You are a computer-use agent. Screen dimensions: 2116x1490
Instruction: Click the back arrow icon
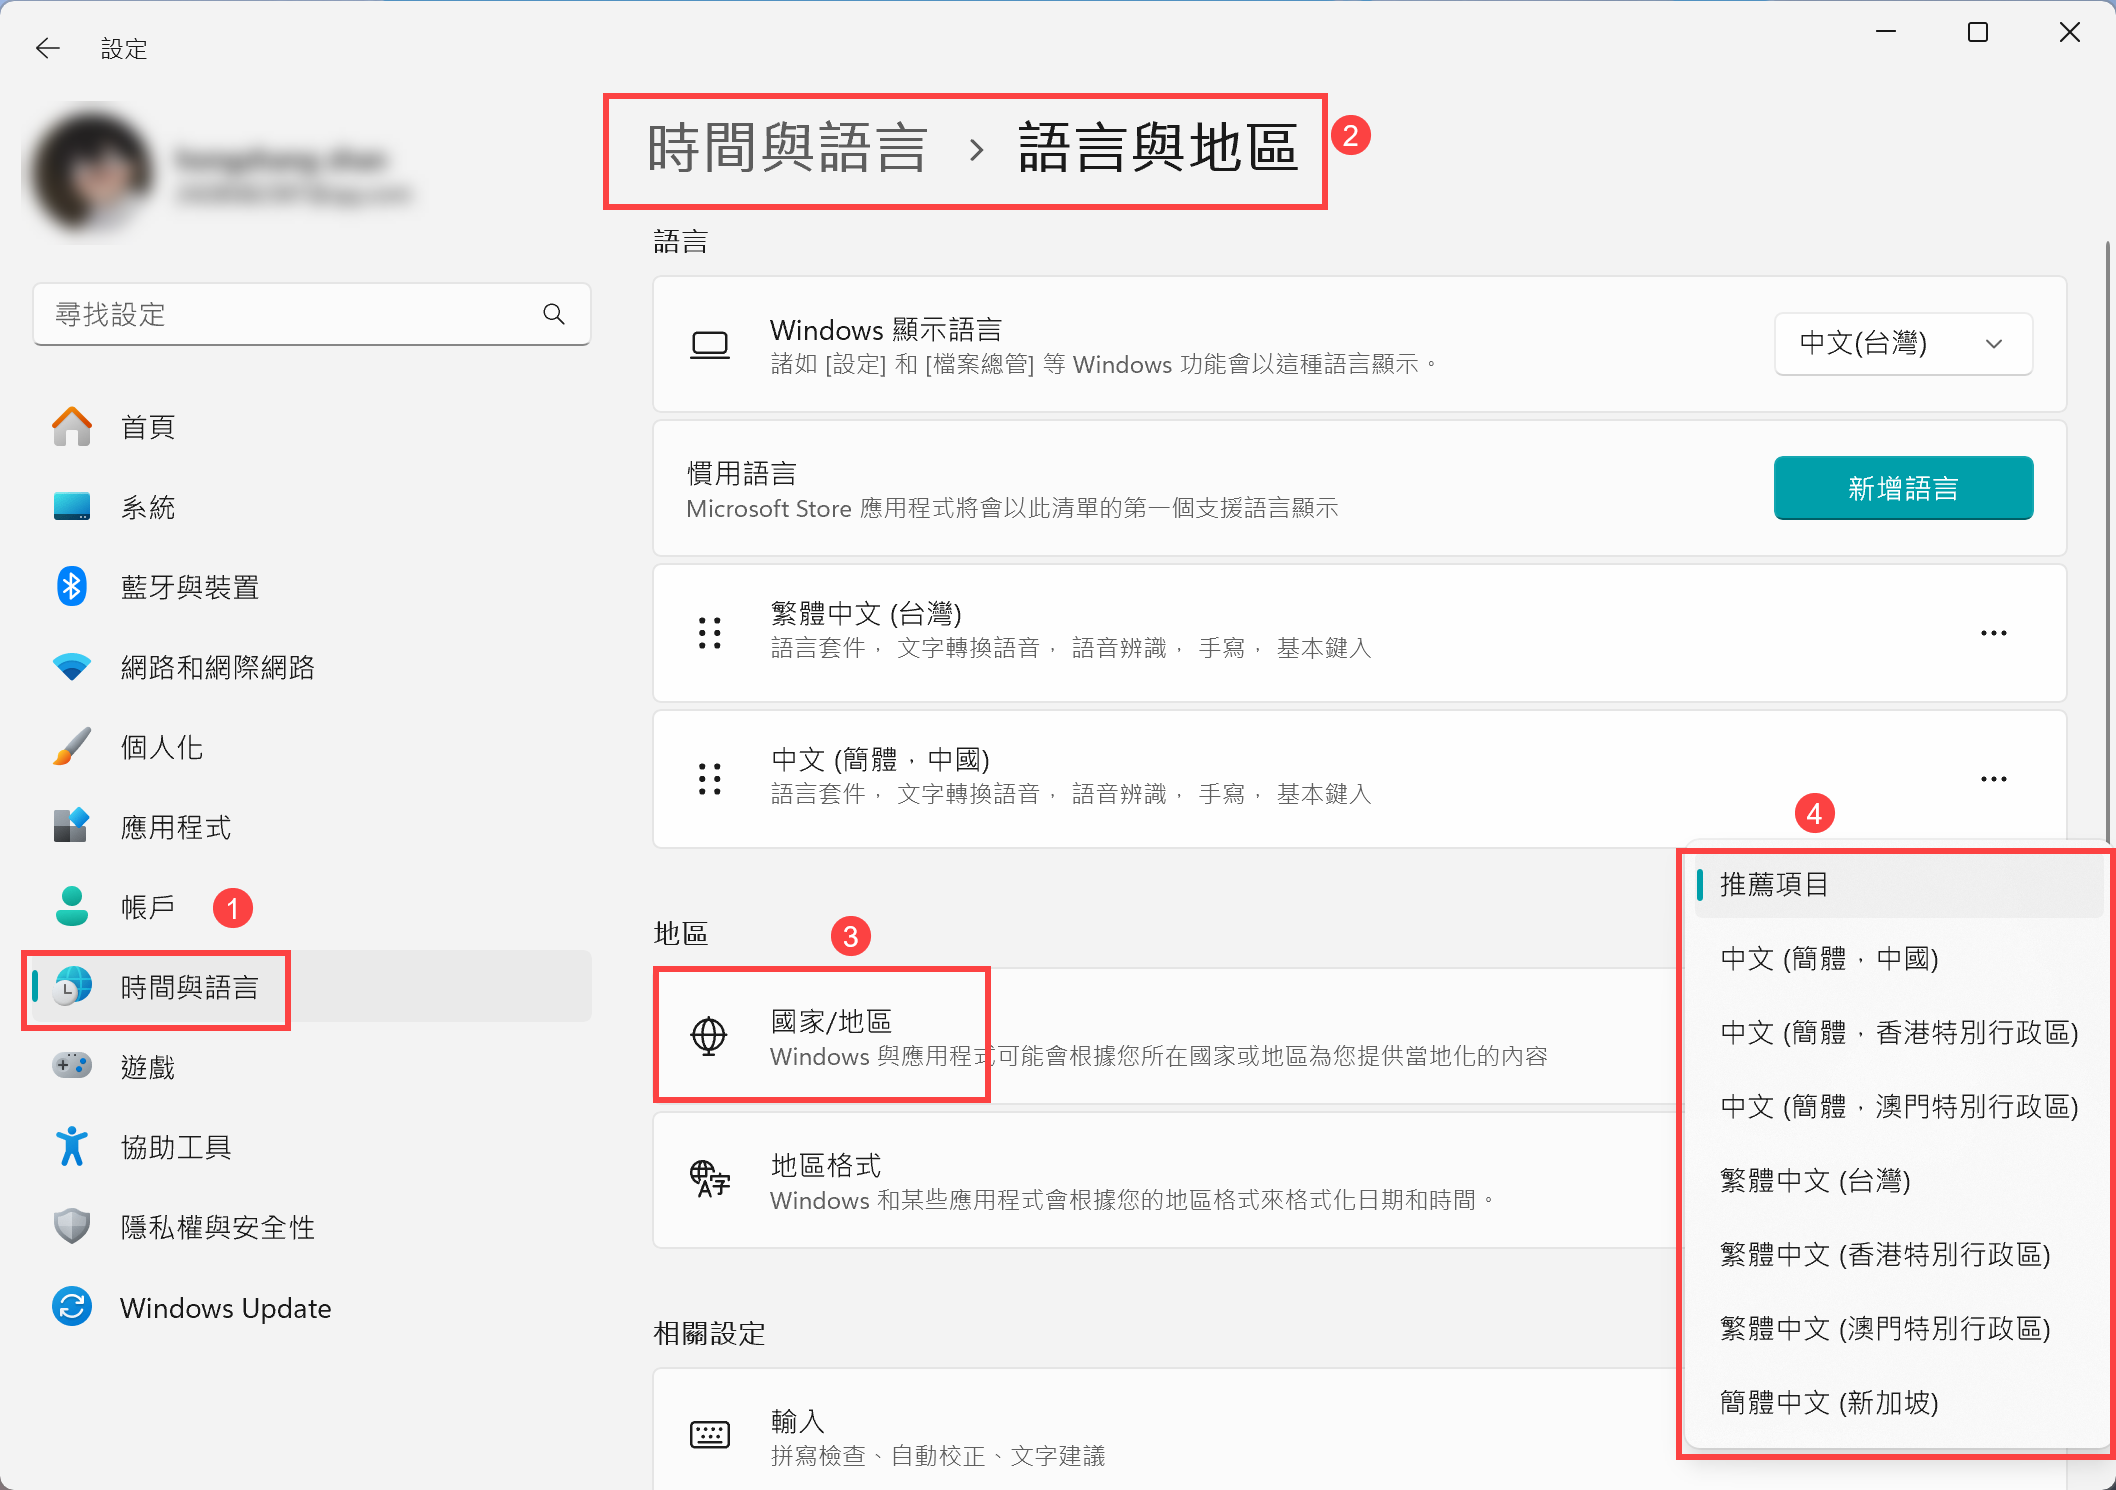[x=47, y=48]
